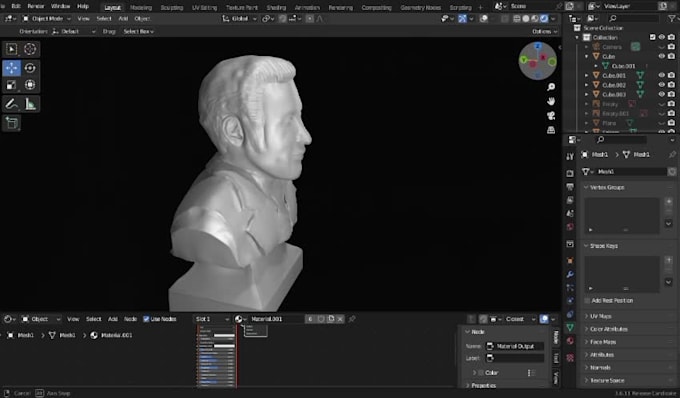The width and height of the screenshot is (680, 398).
Task: Open the Output properties tab
Action: (x=570, y=187)
